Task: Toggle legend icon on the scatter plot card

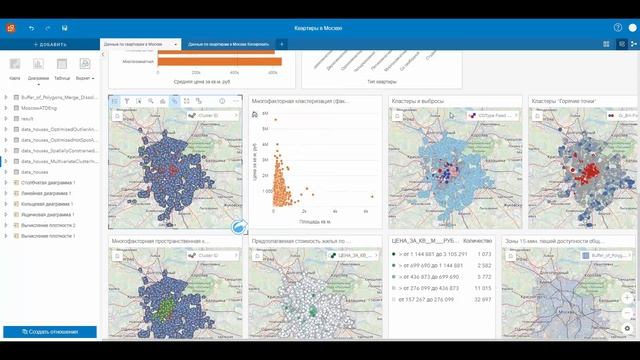Action: 255,115
